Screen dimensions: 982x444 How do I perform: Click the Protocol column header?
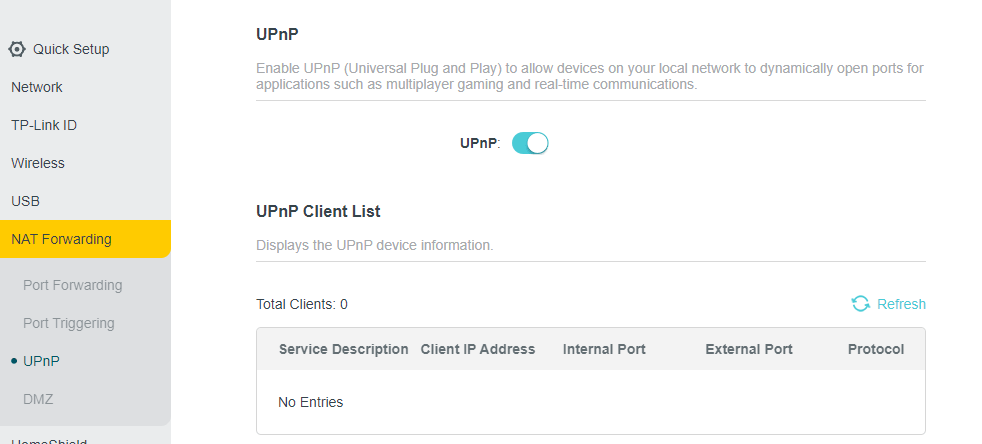point(876,349)
